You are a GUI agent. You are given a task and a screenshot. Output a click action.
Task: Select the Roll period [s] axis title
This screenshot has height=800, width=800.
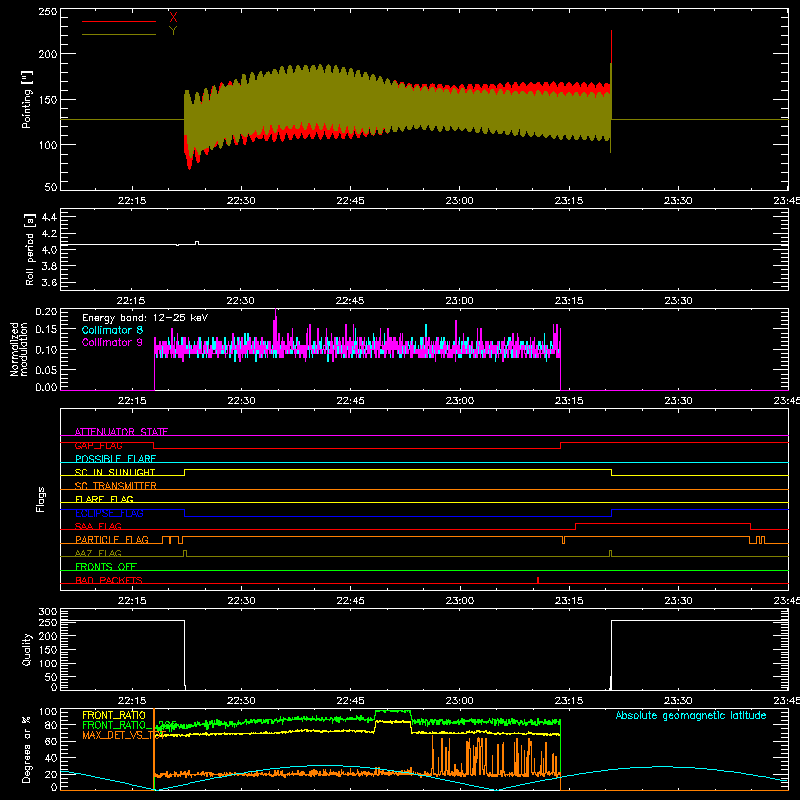[30, 249]
